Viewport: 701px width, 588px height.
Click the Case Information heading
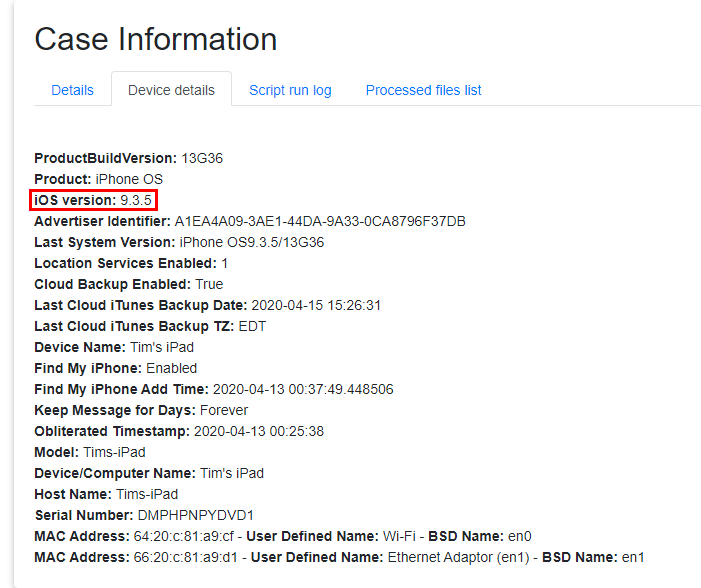click(x=156, y=39)
